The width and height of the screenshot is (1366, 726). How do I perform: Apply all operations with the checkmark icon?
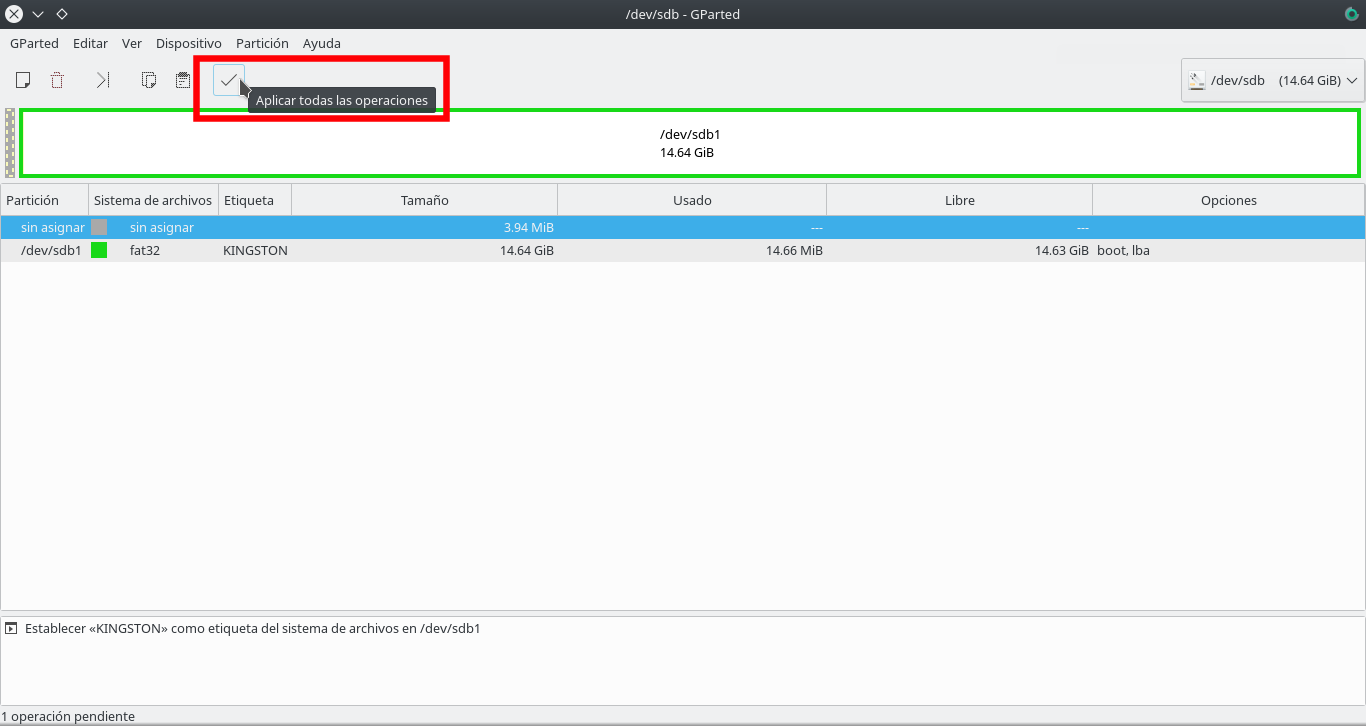pos(229,80)
